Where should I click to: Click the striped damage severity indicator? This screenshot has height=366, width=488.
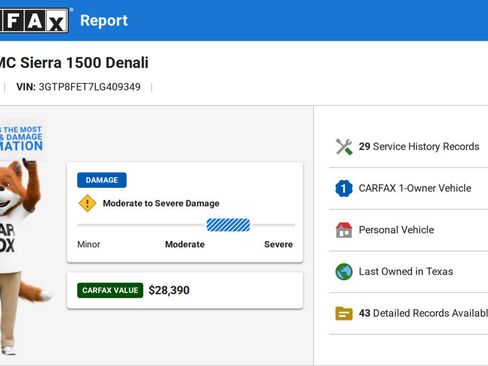[x=228, y=225]
